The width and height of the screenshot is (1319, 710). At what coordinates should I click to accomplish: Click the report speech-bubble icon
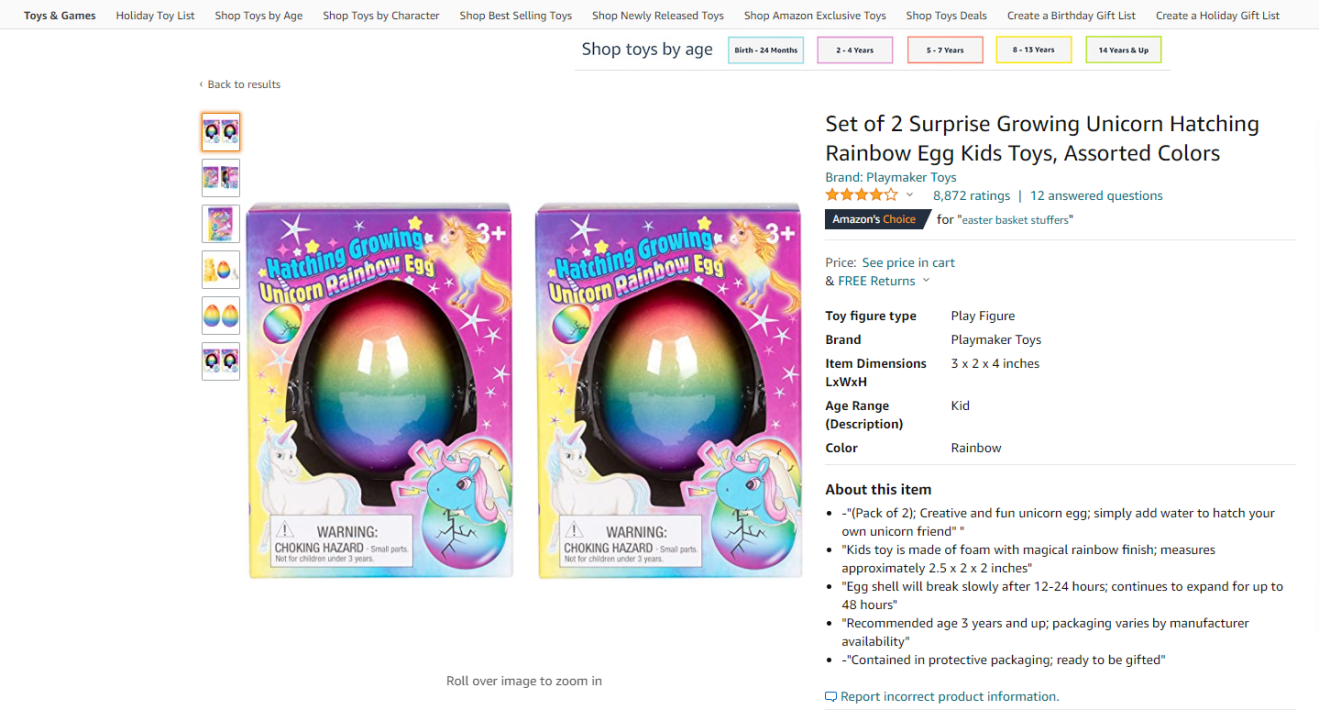point(831,696)
